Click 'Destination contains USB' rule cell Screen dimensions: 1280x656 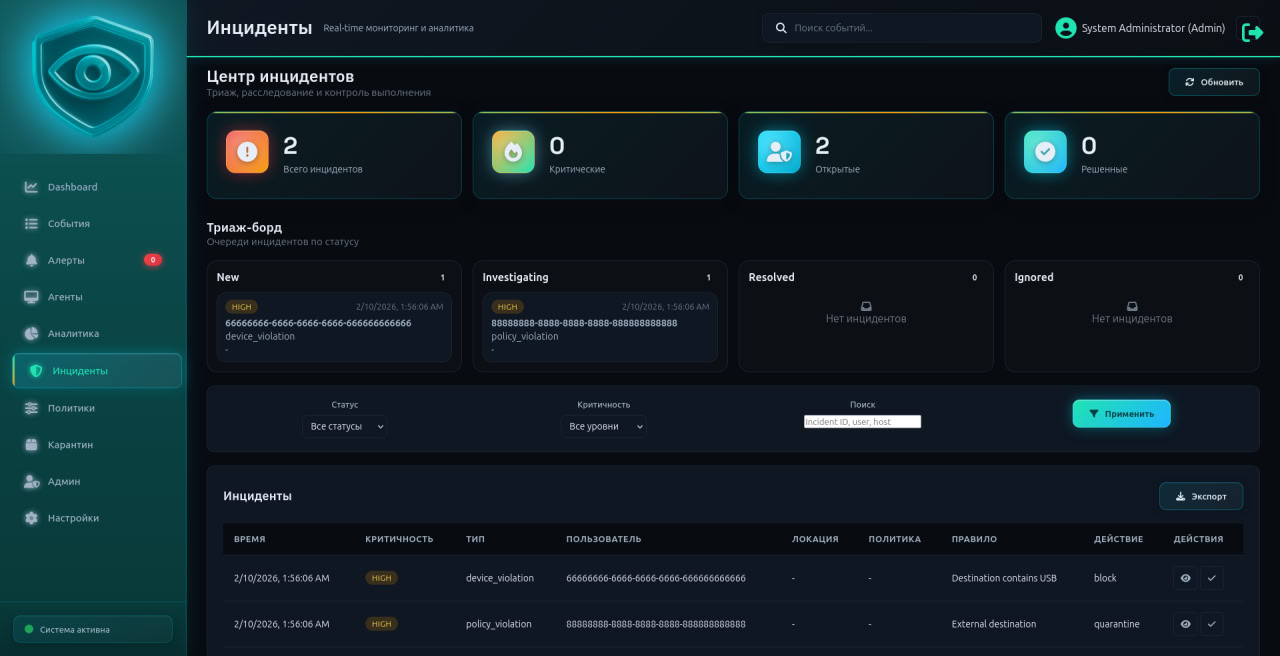[x=1004, y=578]
